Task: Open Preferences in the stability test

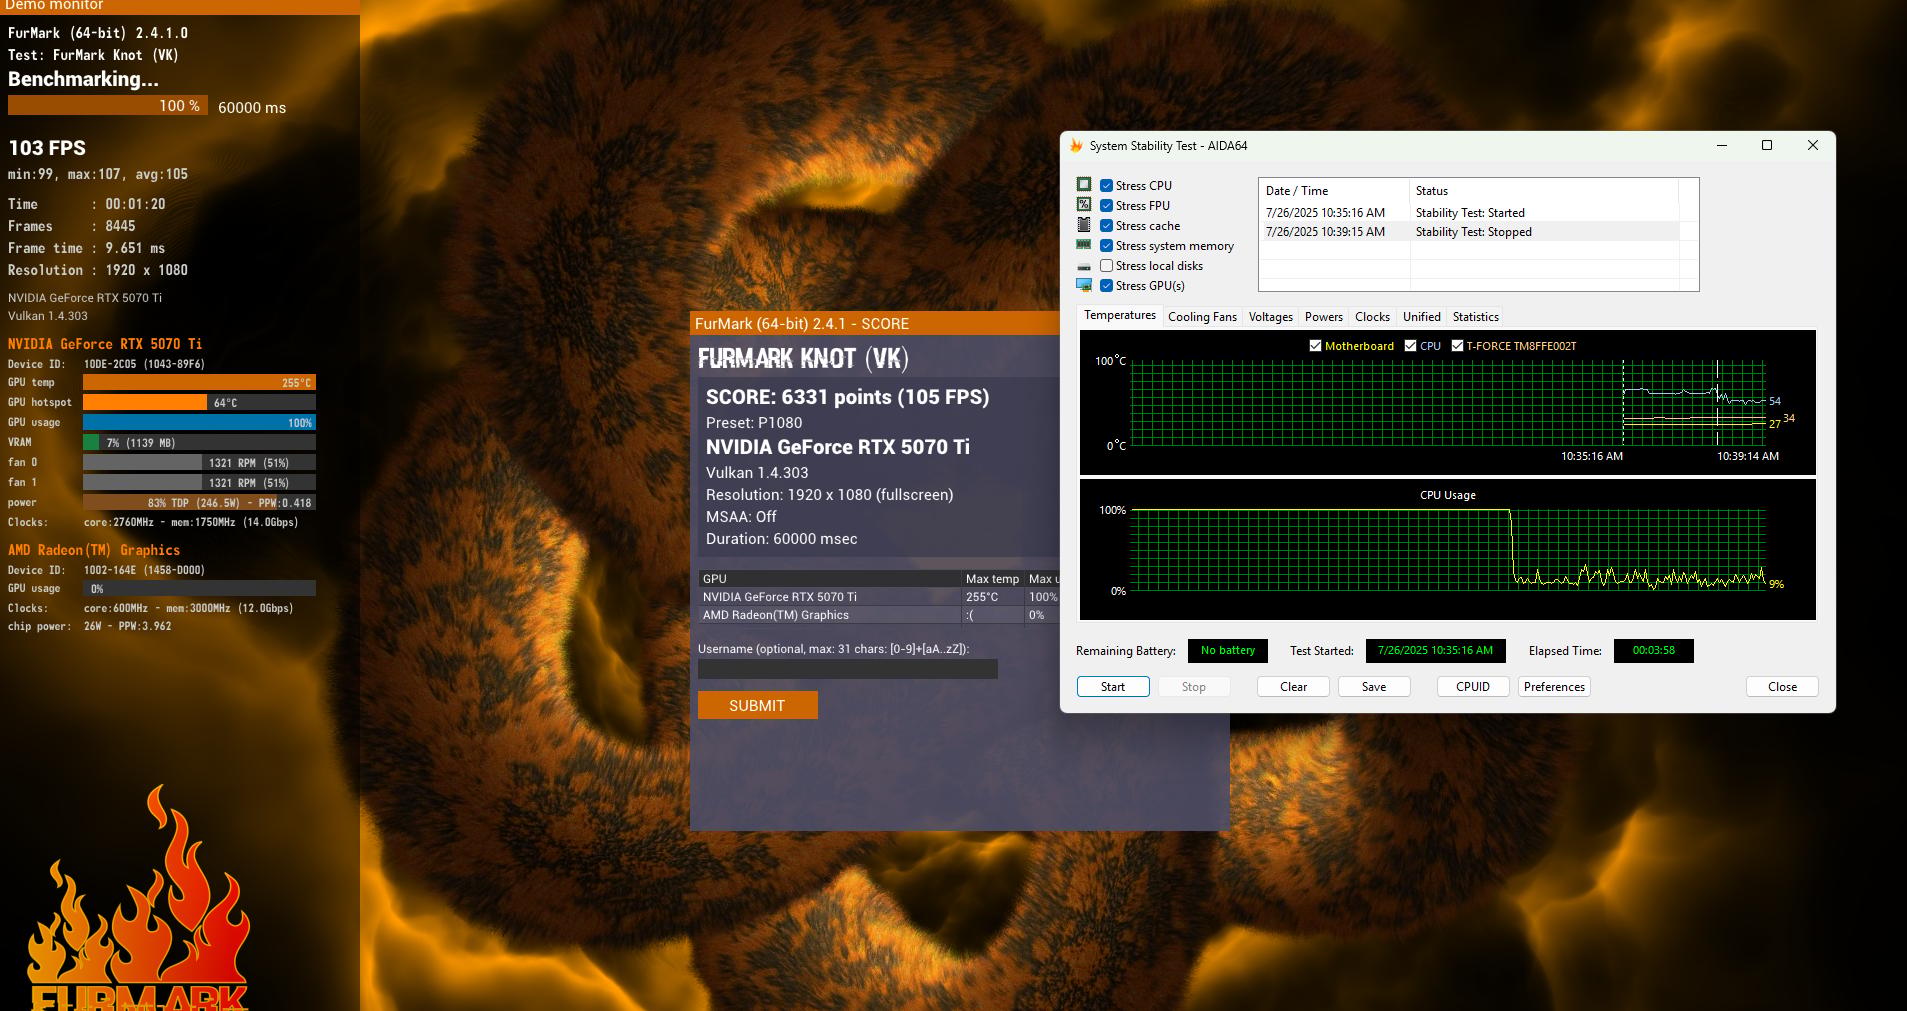Action: (1554, 687)
